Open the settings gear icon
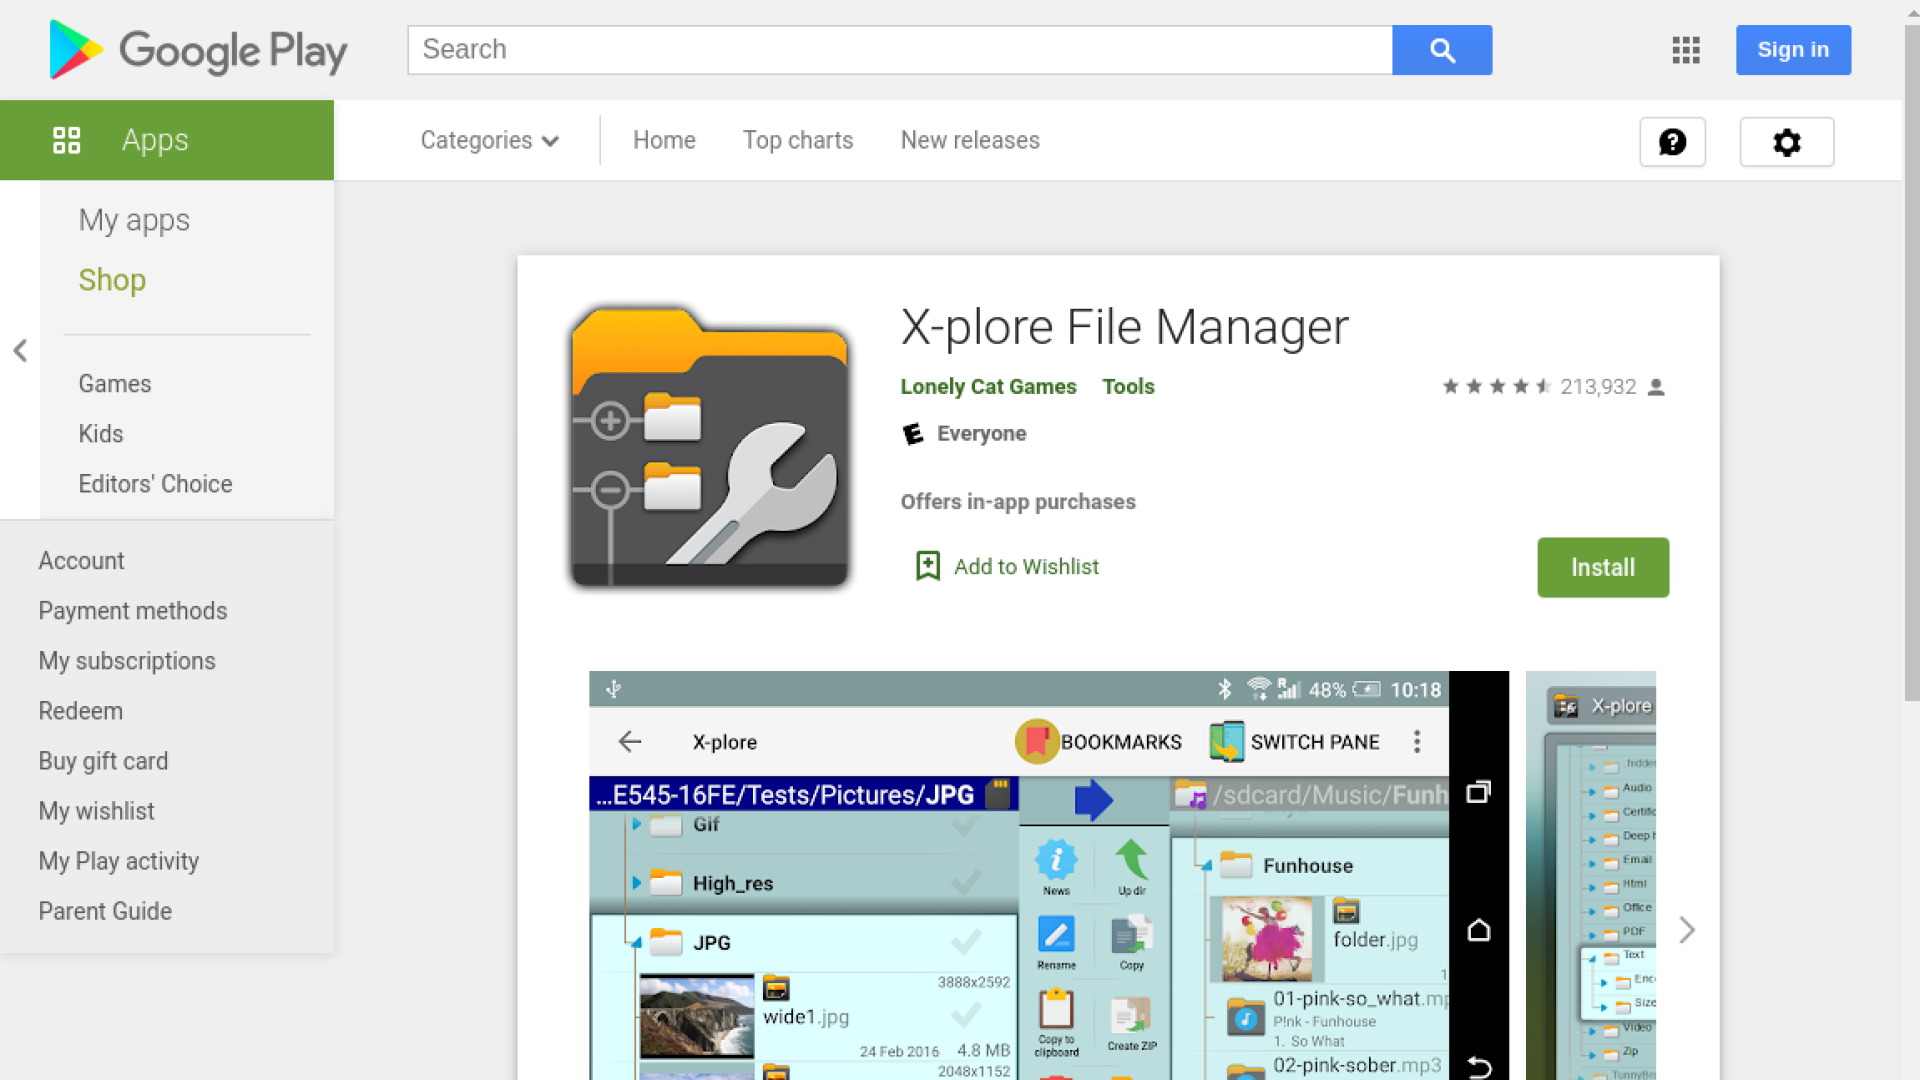 pos(1787,142)
